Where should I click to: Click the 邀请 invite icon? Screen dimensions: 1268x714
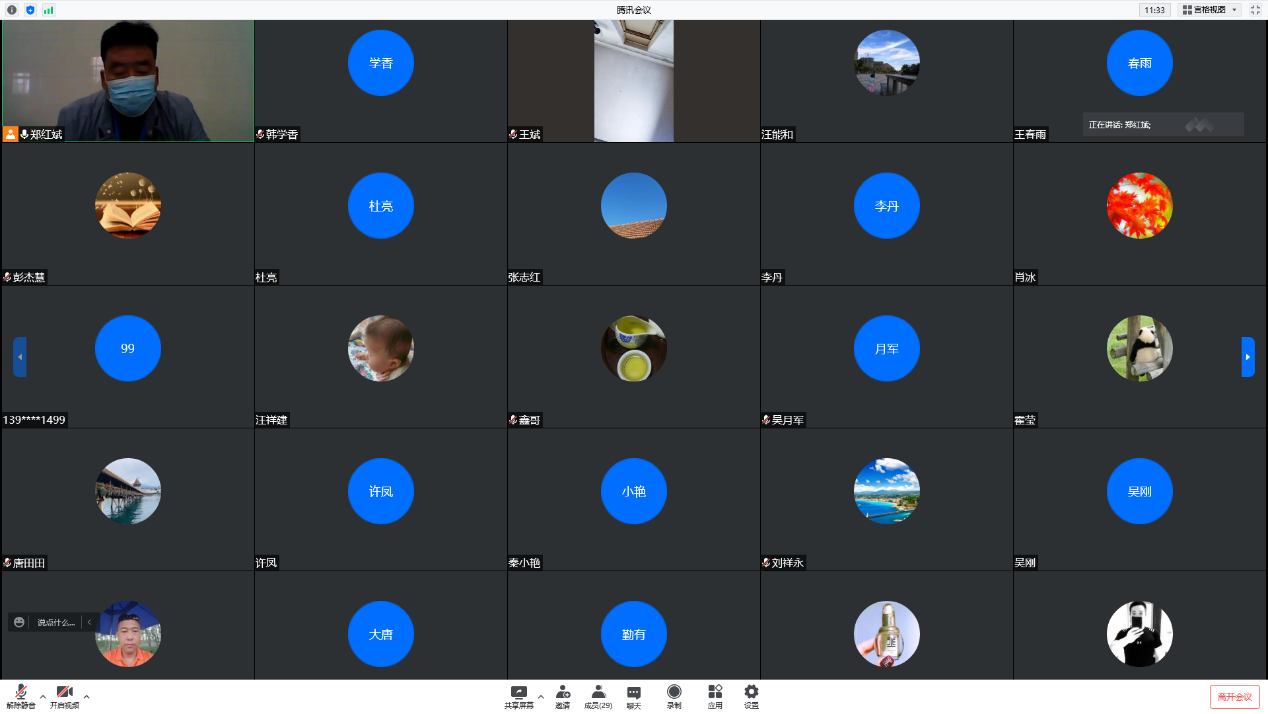click(x=563, y=696)
